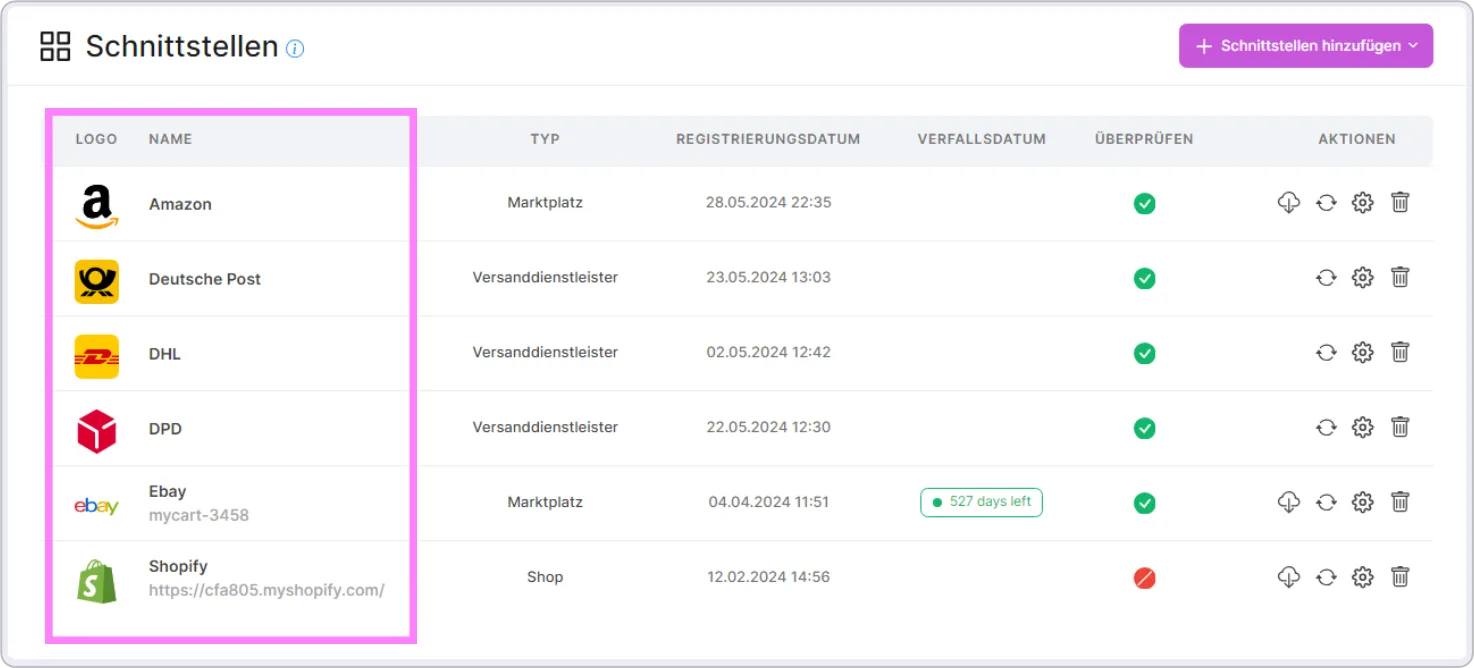This screenshot has height=668, width=1474.
Task: Open settings gear for Amazon
Action: coord(1362,203)
